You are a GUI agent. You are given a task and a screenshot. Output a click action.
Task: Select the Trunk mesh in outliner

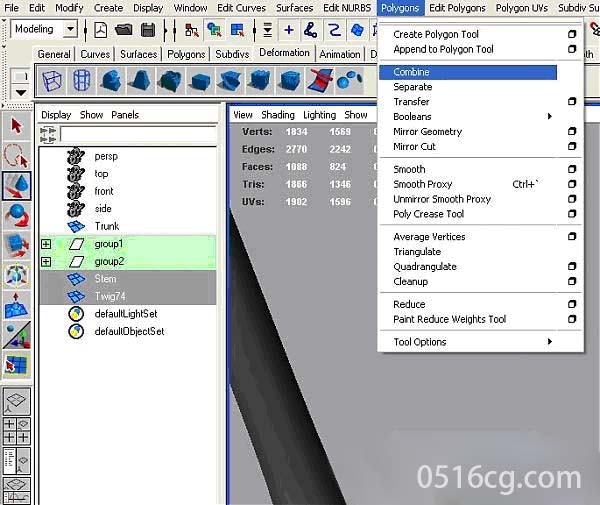tap(128, 226)
